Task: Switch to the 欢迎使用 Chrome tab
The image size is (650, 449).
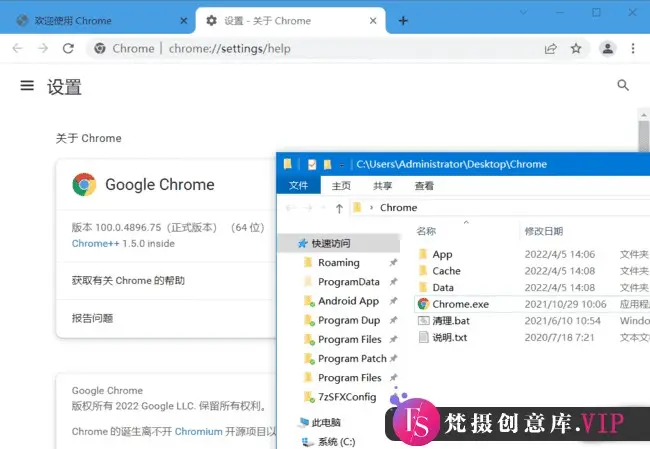Action: click(97, 21)
